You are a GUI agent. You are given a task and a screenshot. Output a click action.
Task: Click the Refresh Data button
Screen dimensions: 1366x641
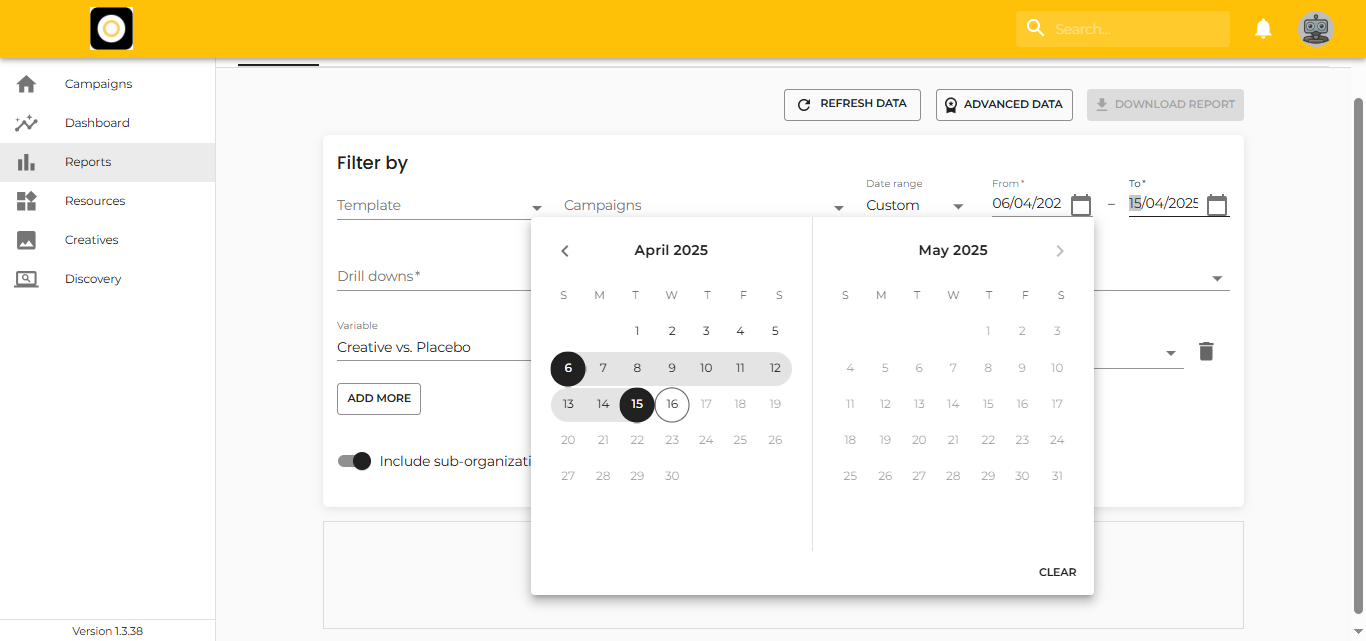(x=852, y=104)
